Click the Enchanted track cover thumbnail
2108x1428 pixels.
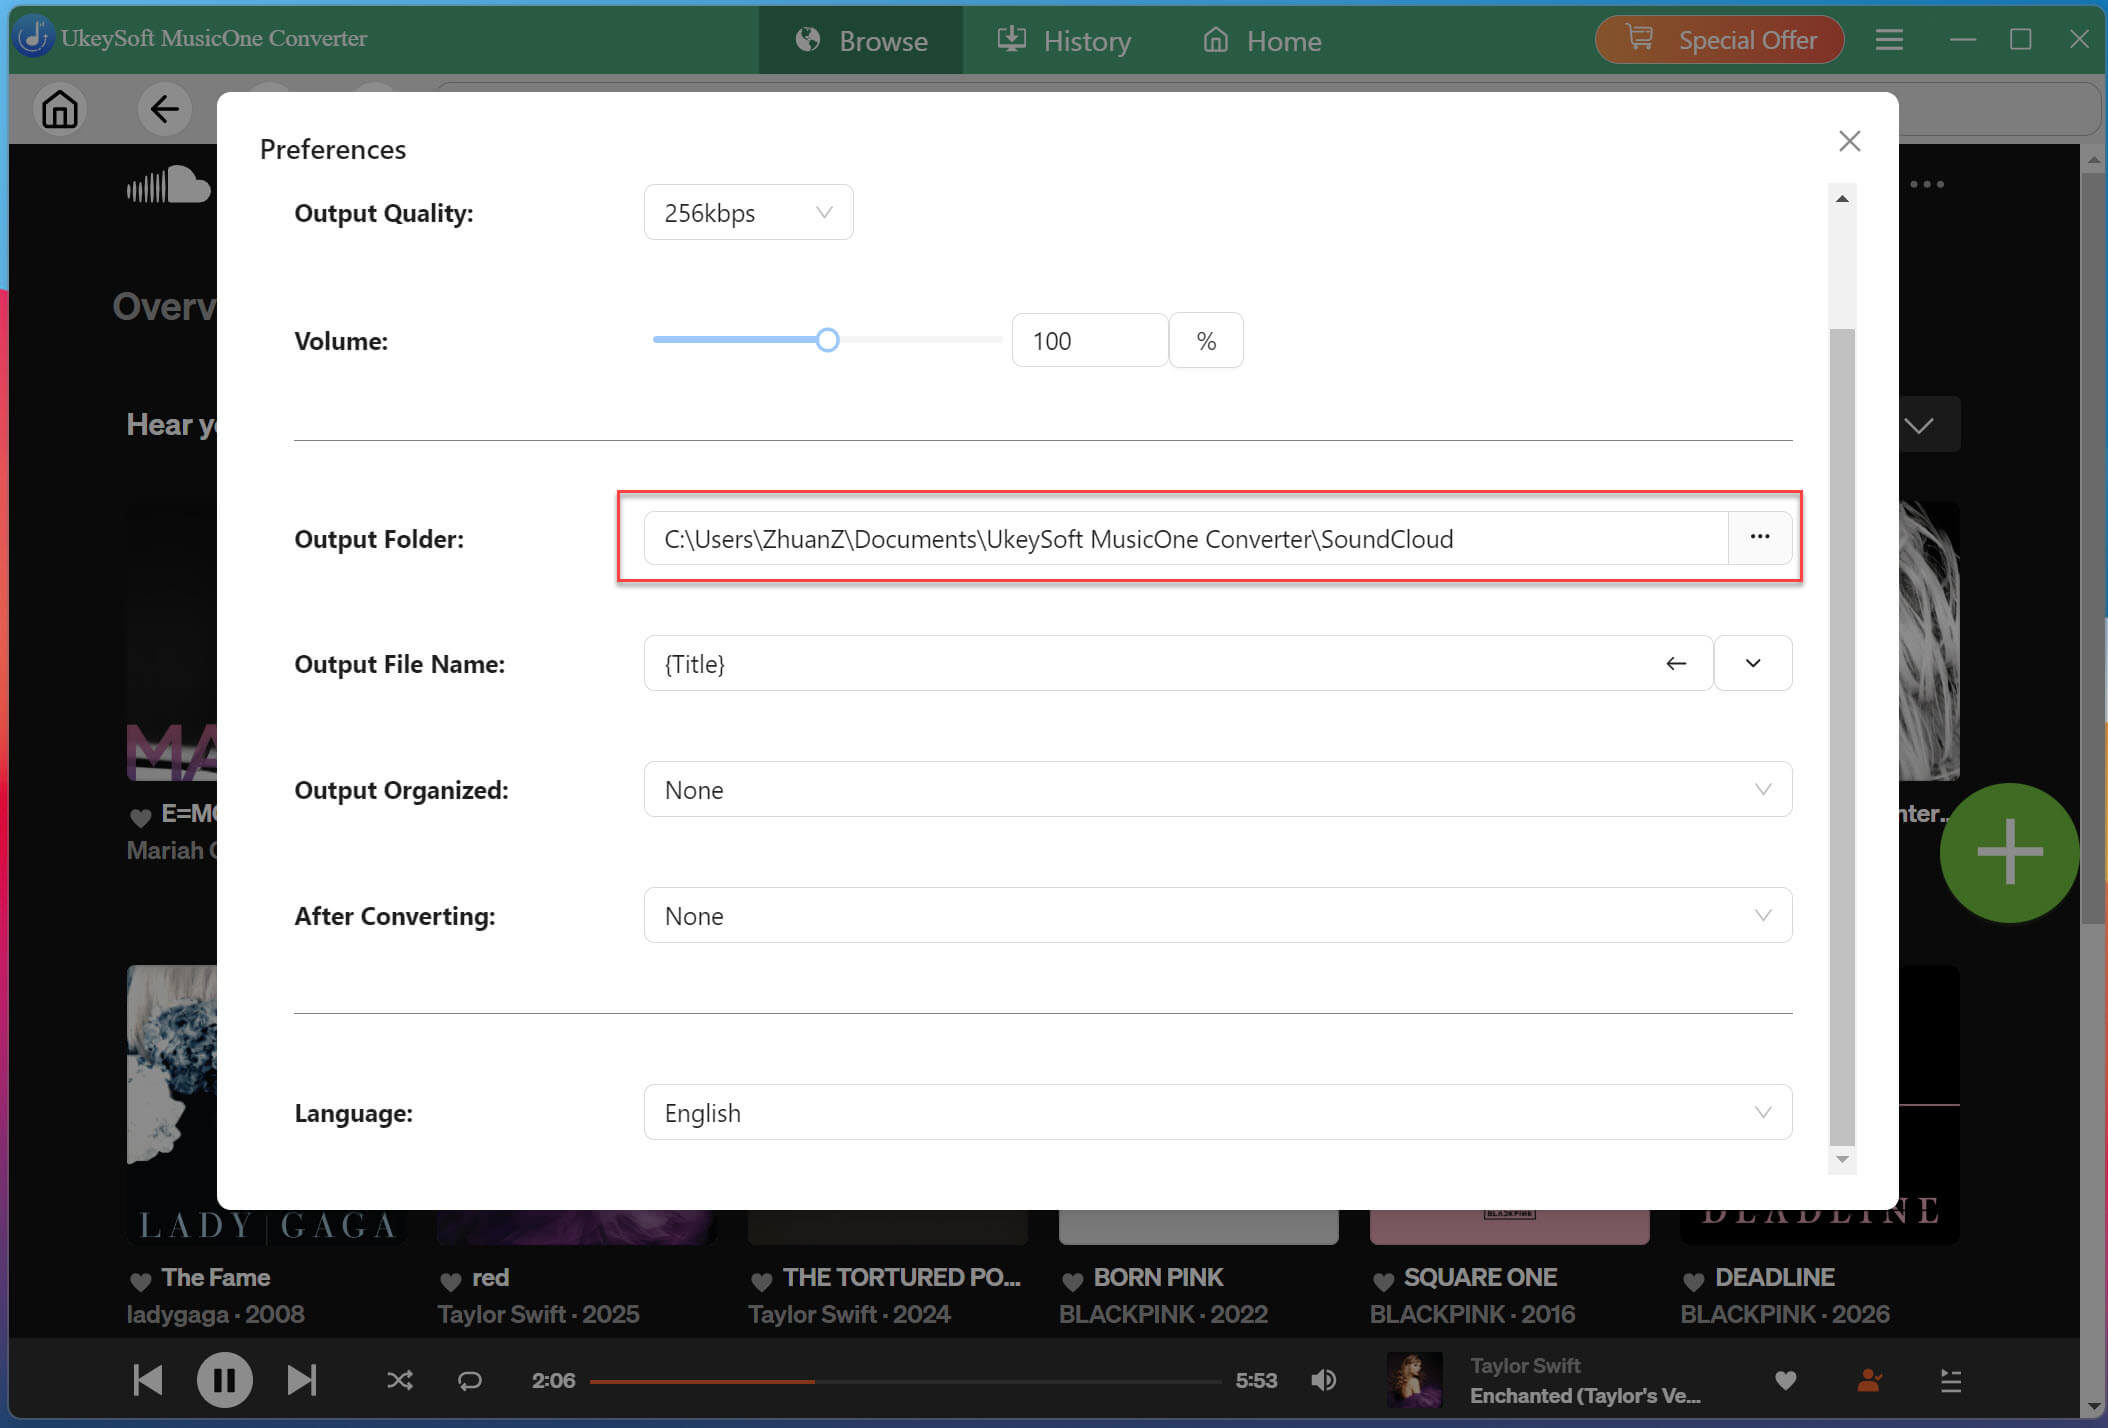pyautogui.click(x=1413, y=1380)
